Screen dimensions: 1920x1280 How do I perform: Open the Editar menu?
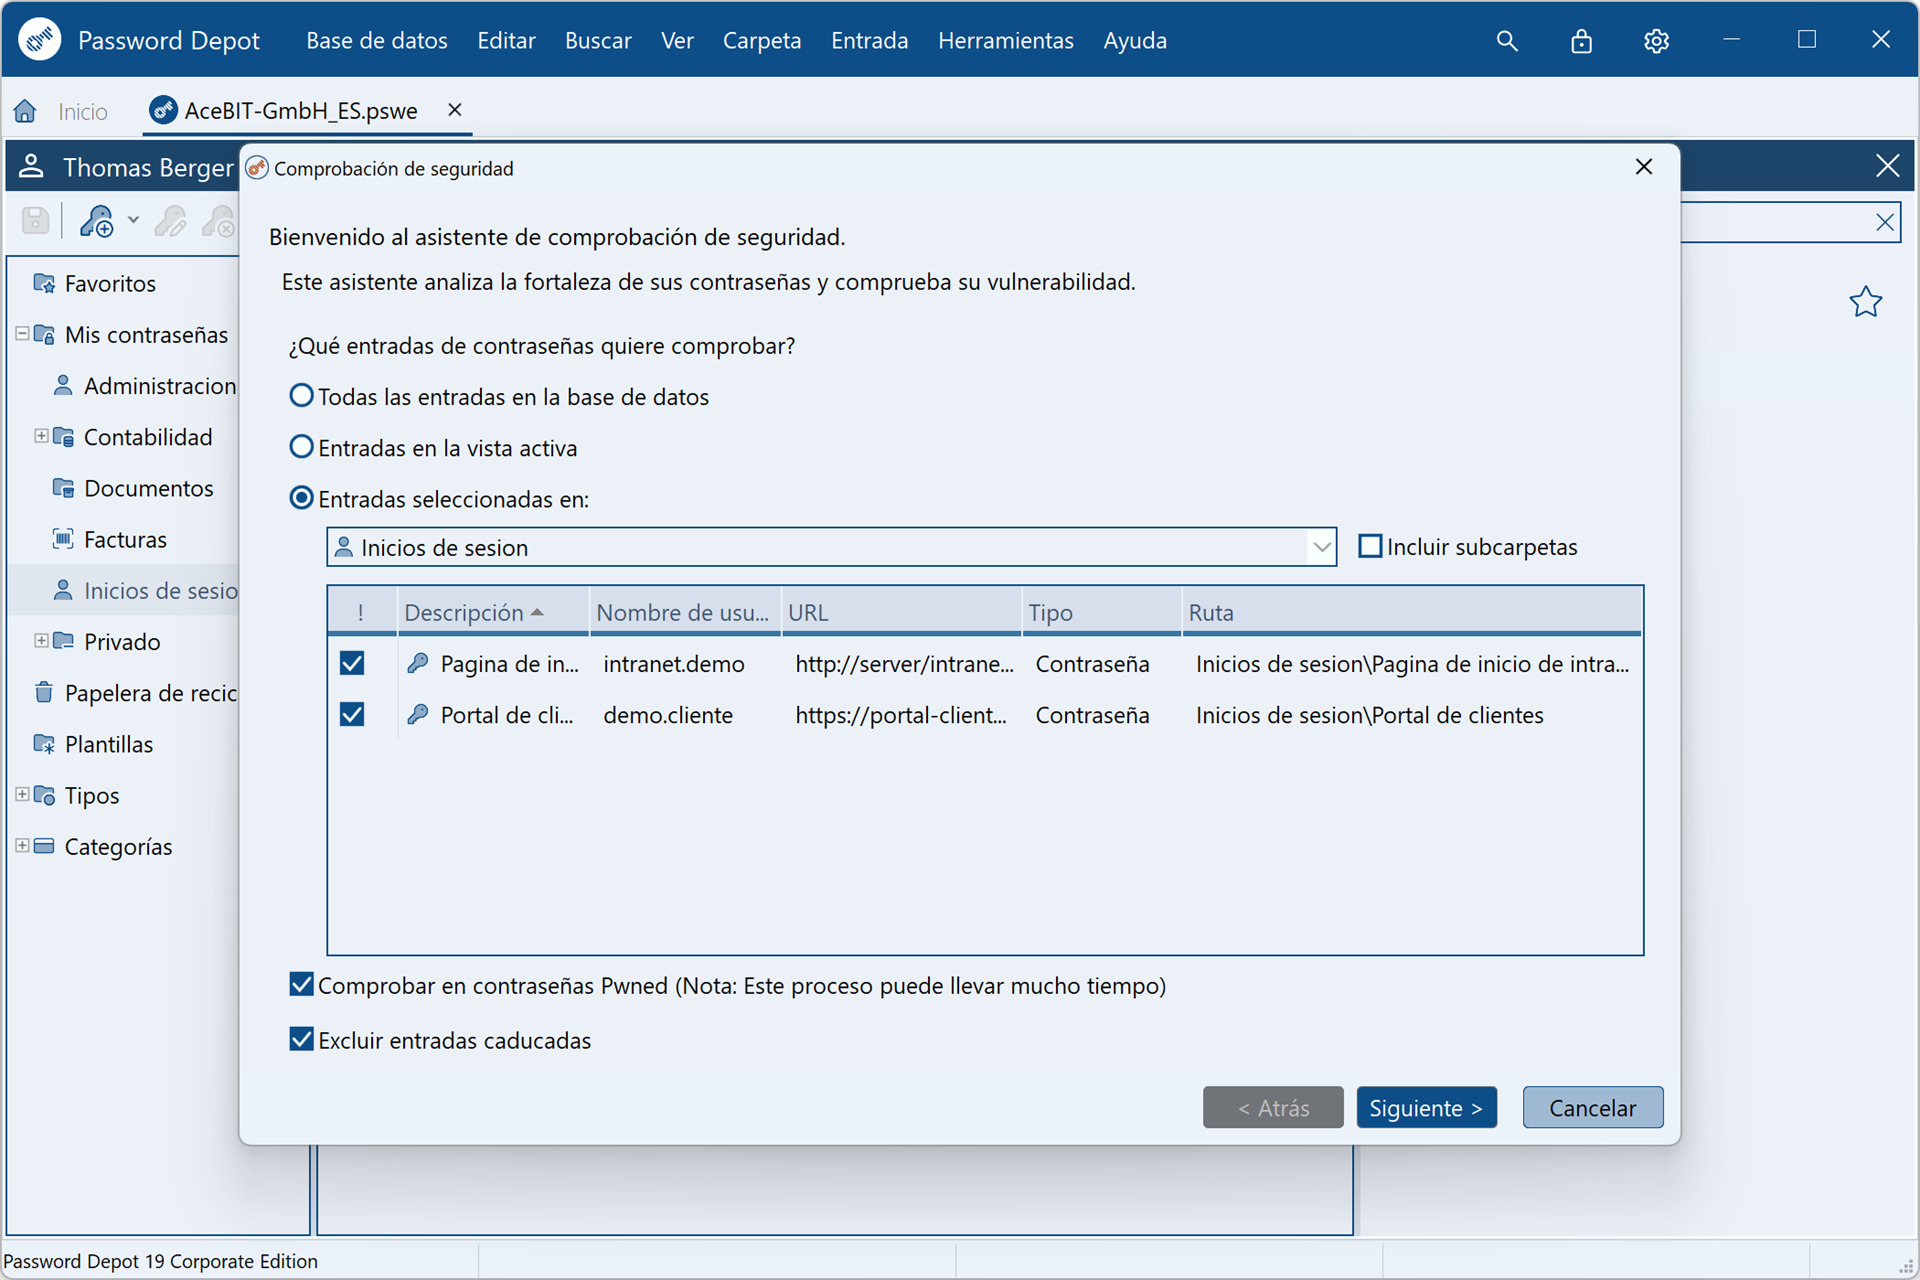[506, 41]
